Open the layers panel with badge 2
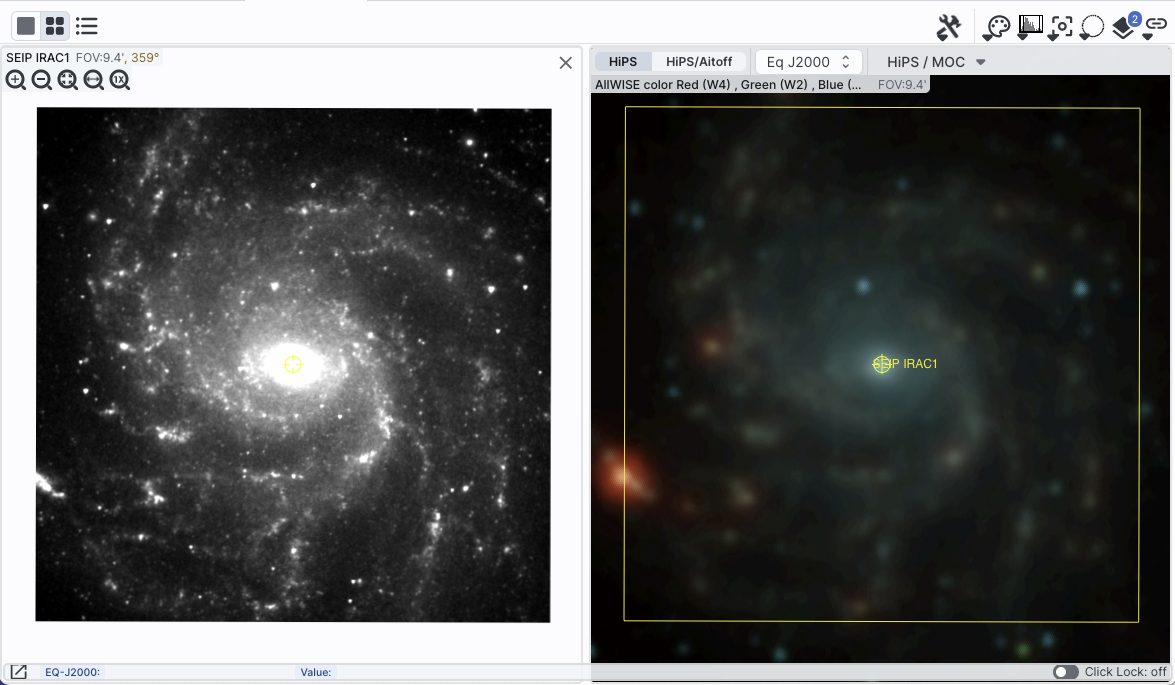1175x685 pixels. 1126,26
